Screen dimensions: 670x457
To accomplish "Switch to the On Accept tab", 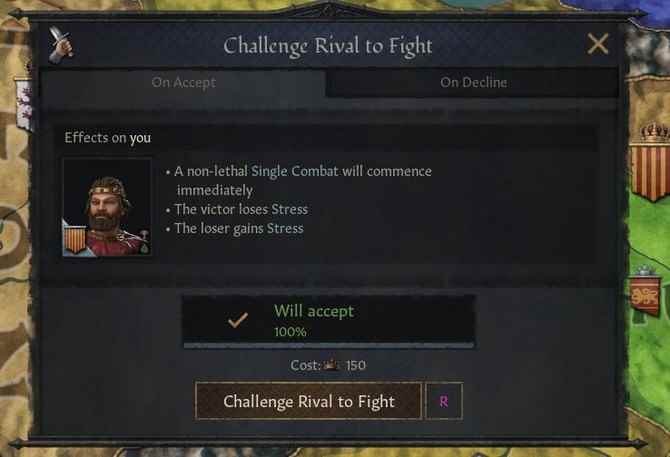I will point(183,82).
